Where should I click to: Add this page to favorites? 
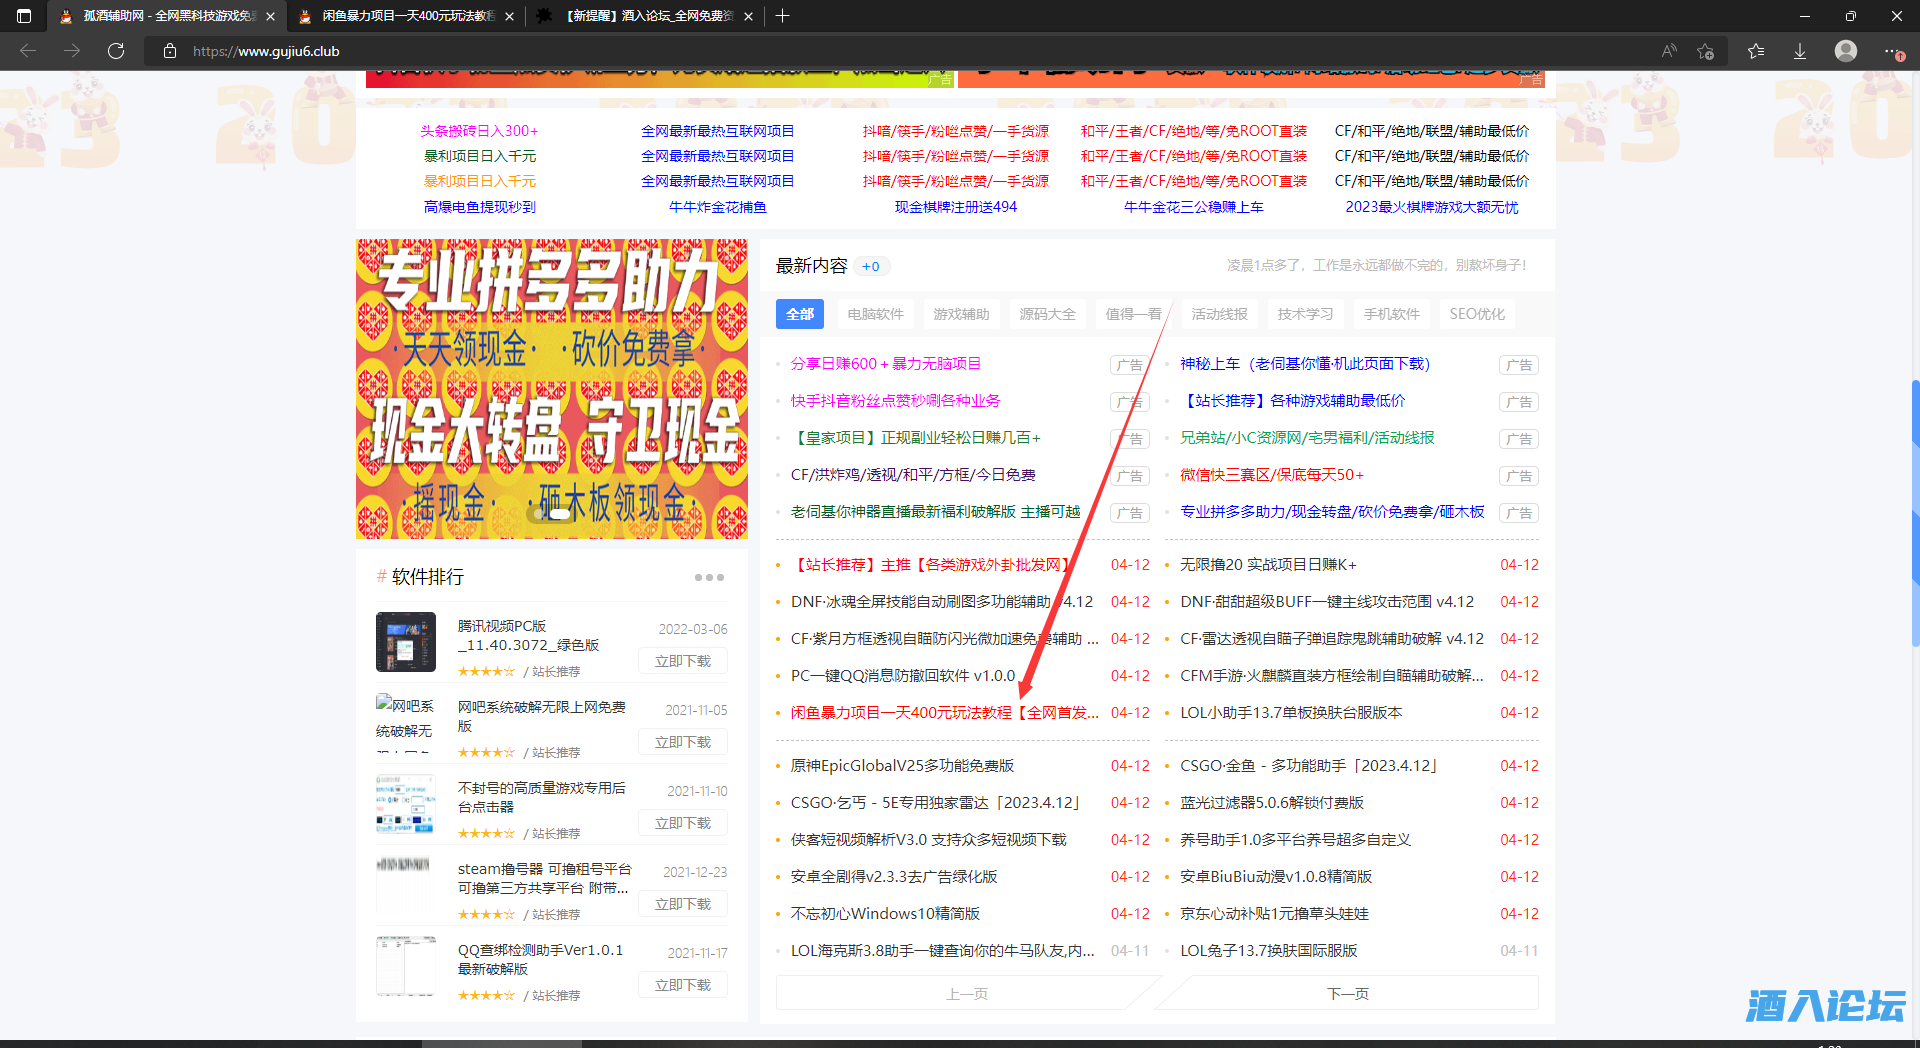tap(1706, 51)
